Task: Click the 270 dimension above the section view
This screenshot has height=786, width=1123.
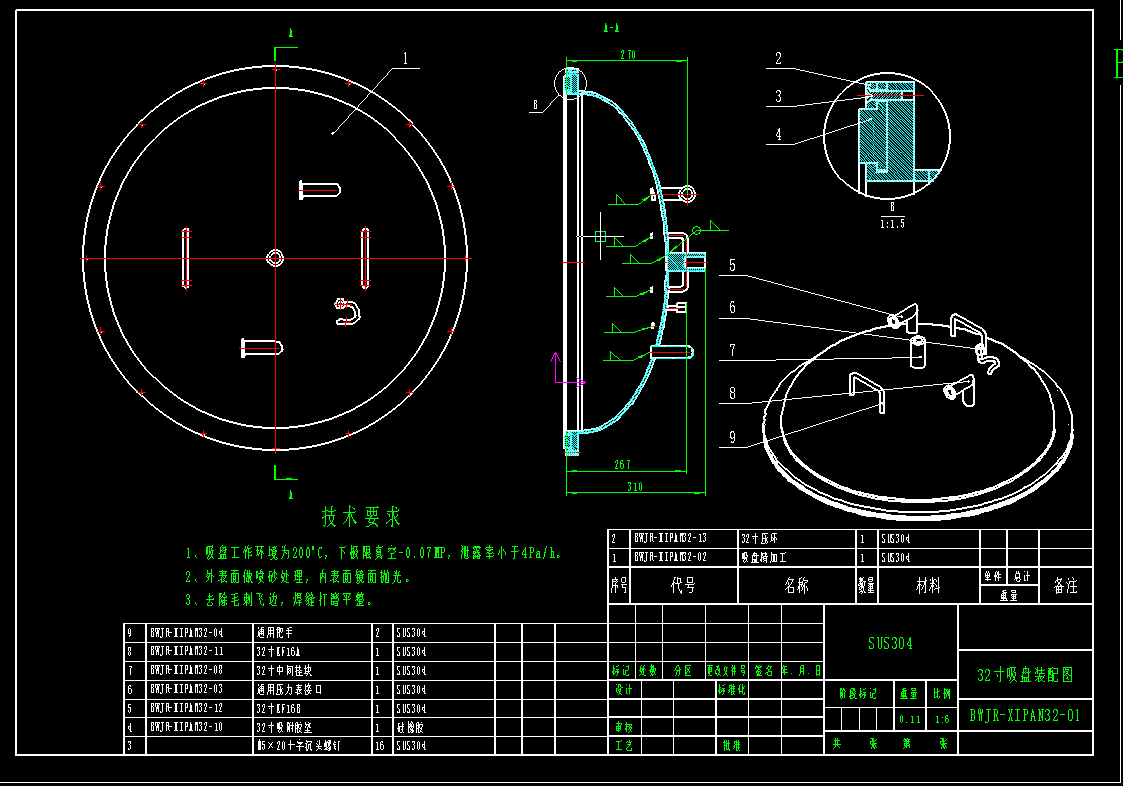Action: [627, 54]
